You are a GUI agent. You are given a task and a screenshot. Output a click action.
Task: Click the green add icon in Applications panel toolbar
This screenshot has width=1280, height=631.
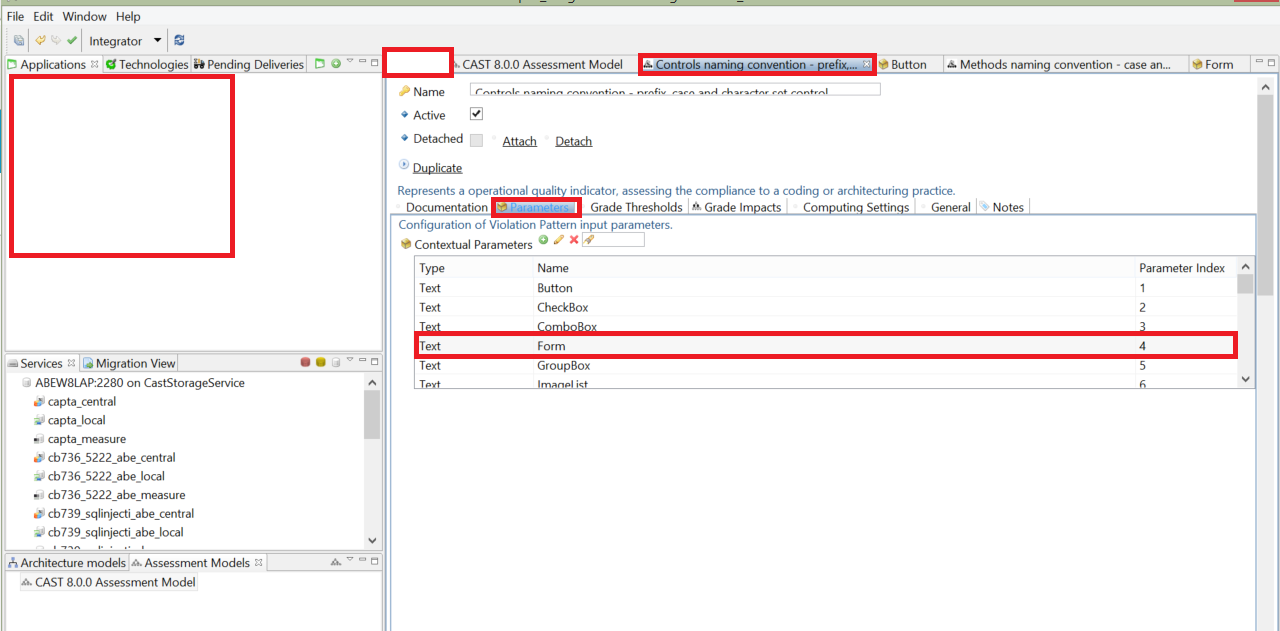(x=336, y=64)
